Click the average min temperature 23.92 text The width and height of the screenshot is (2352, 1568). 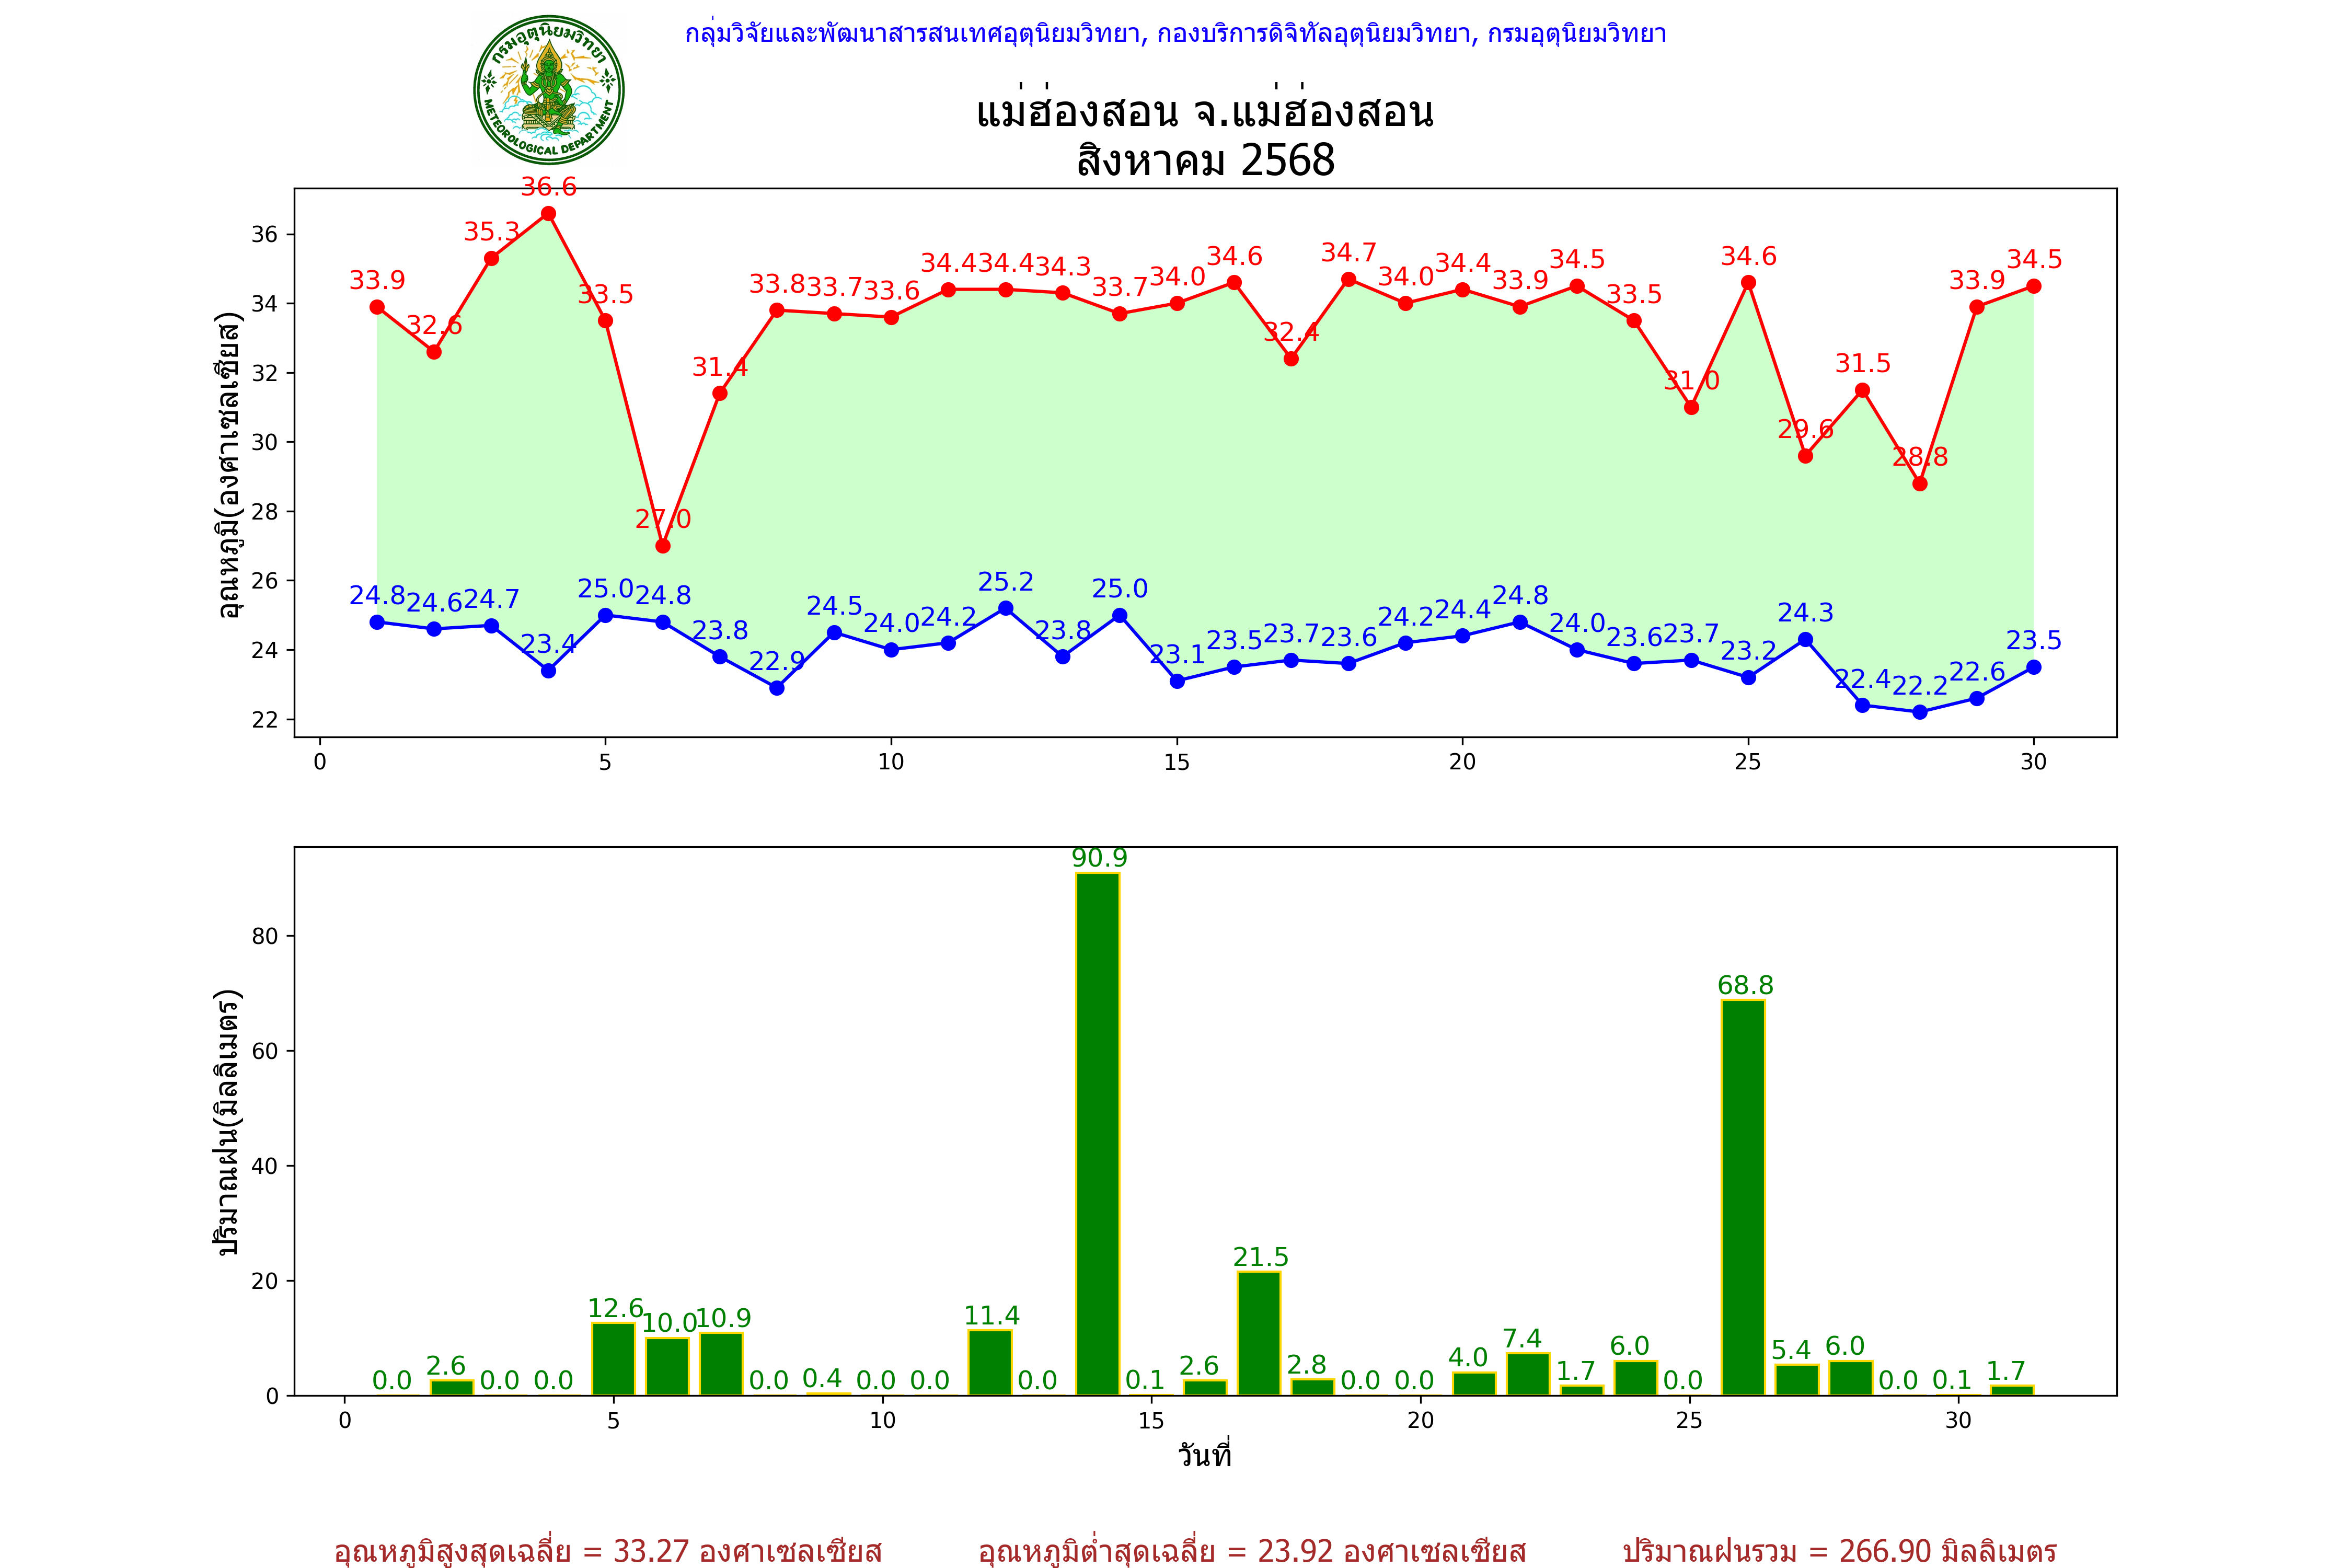1252,1550
